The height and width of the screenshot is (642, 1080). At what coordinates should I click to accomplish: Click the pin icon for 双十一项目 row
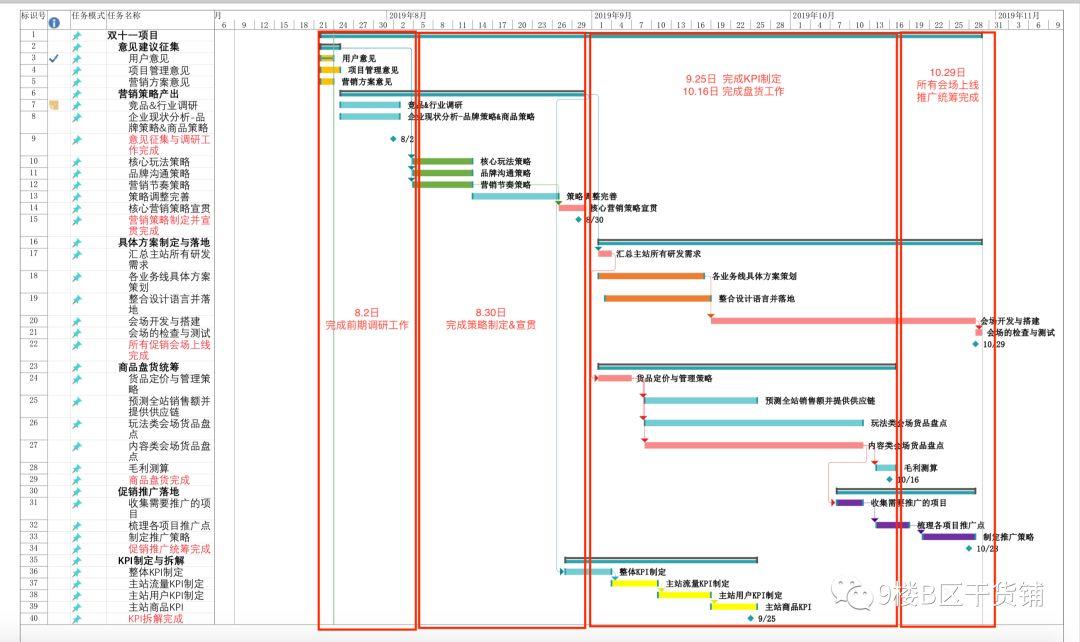[x=77, y=35]
